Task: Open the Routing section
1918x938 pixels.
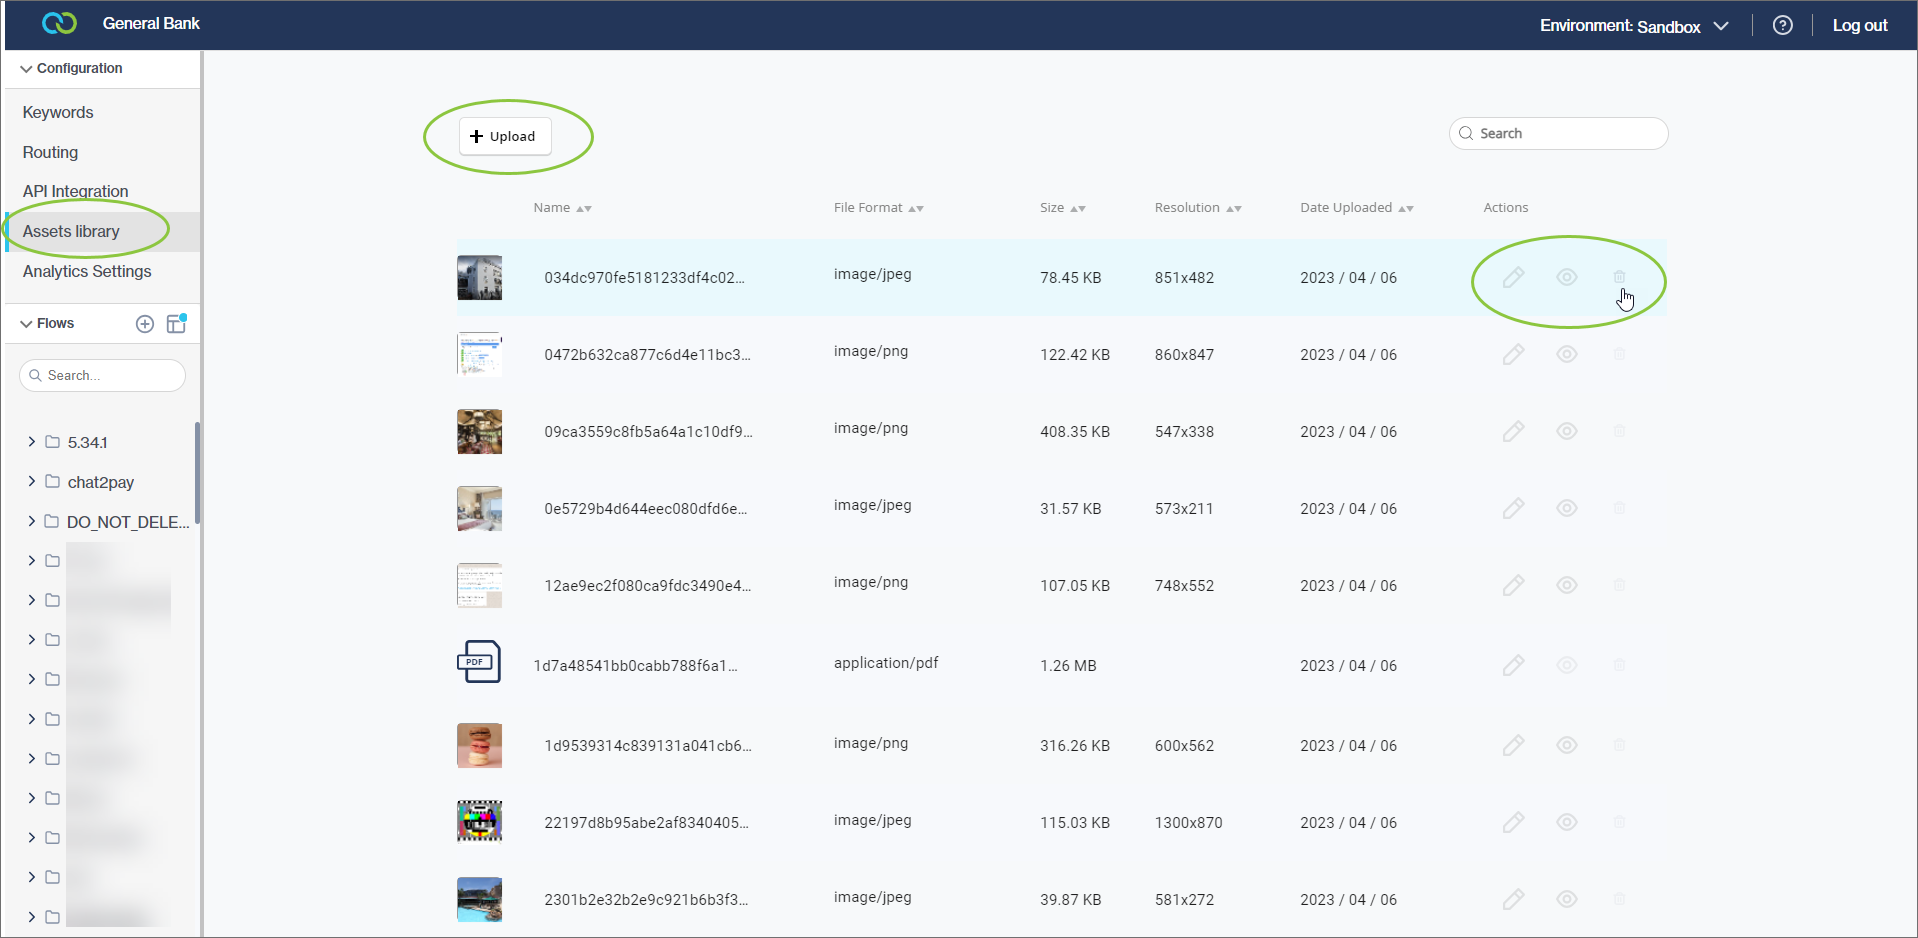Action: (x=50, y=152)
